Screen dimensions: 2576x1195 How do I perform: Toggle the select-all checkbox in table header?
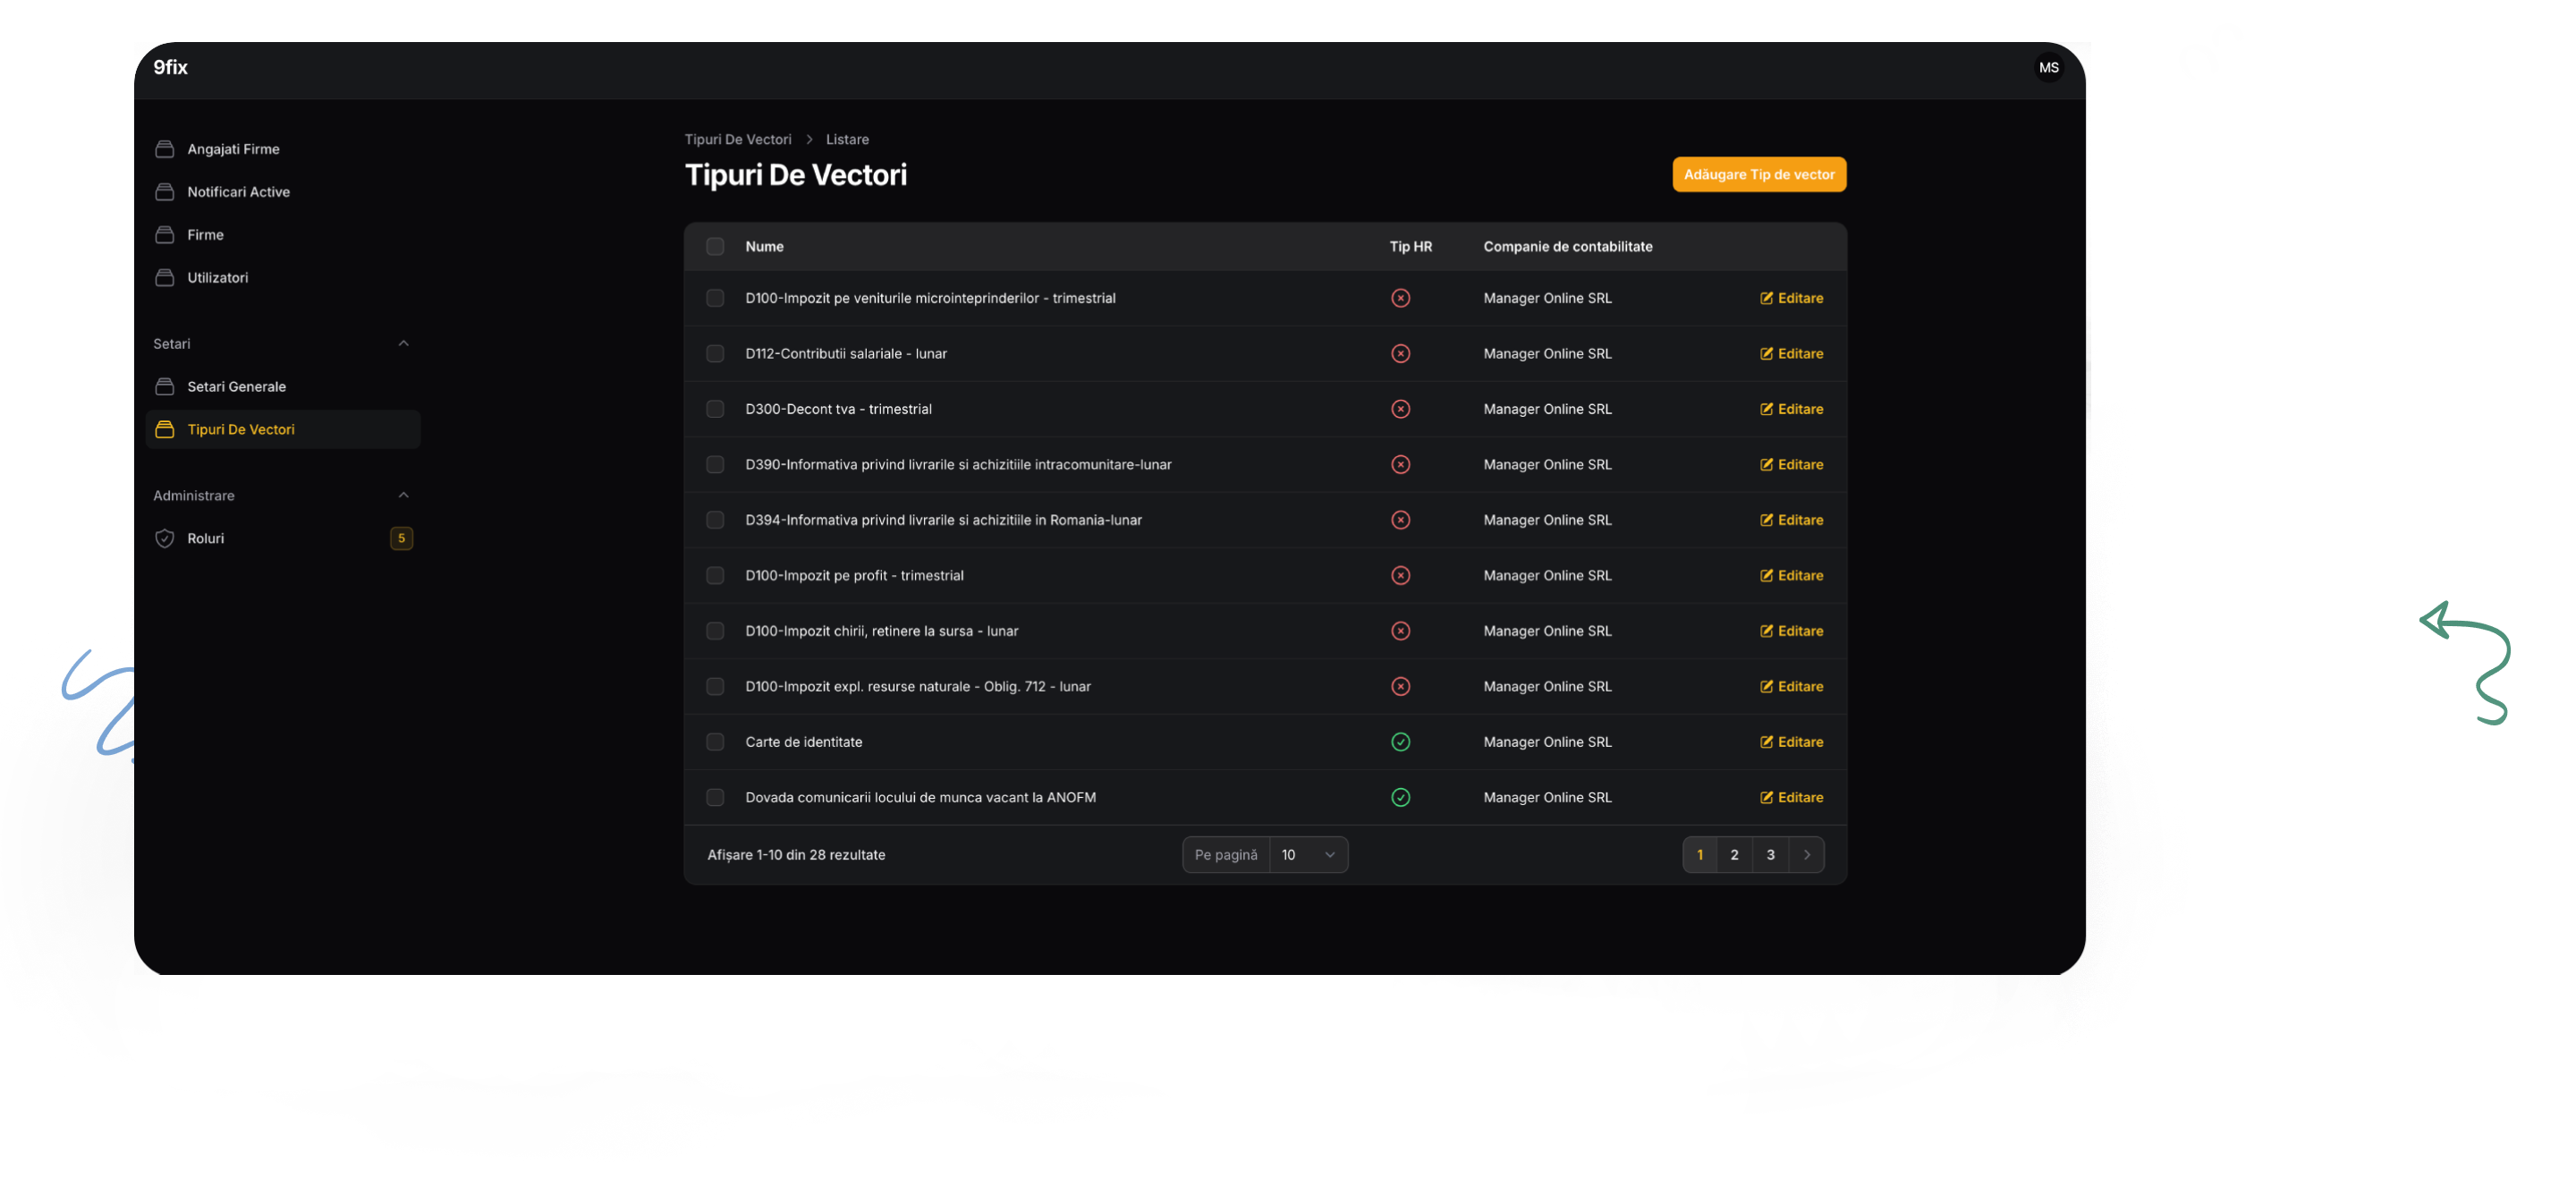715,247
